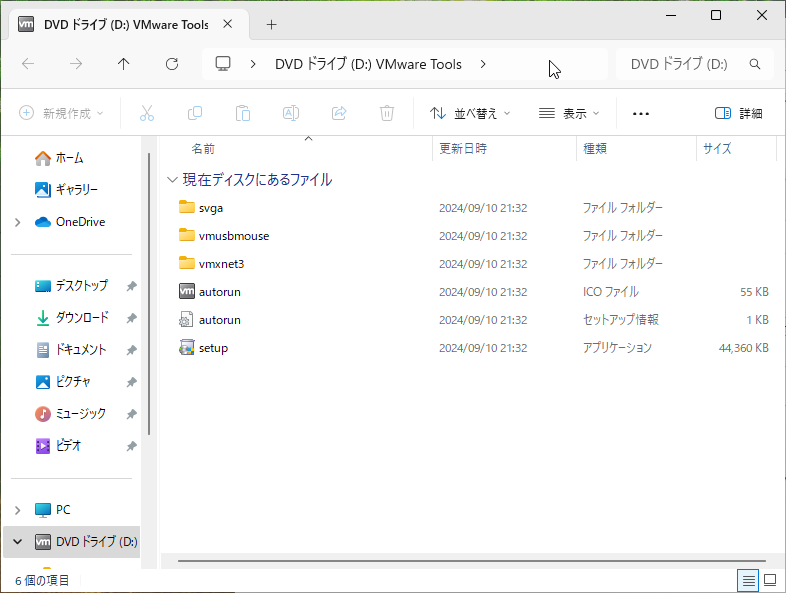The width and height of the screenshot is (786, 593).
Task: Open a new tab with plus button
Action: point(271,24)
